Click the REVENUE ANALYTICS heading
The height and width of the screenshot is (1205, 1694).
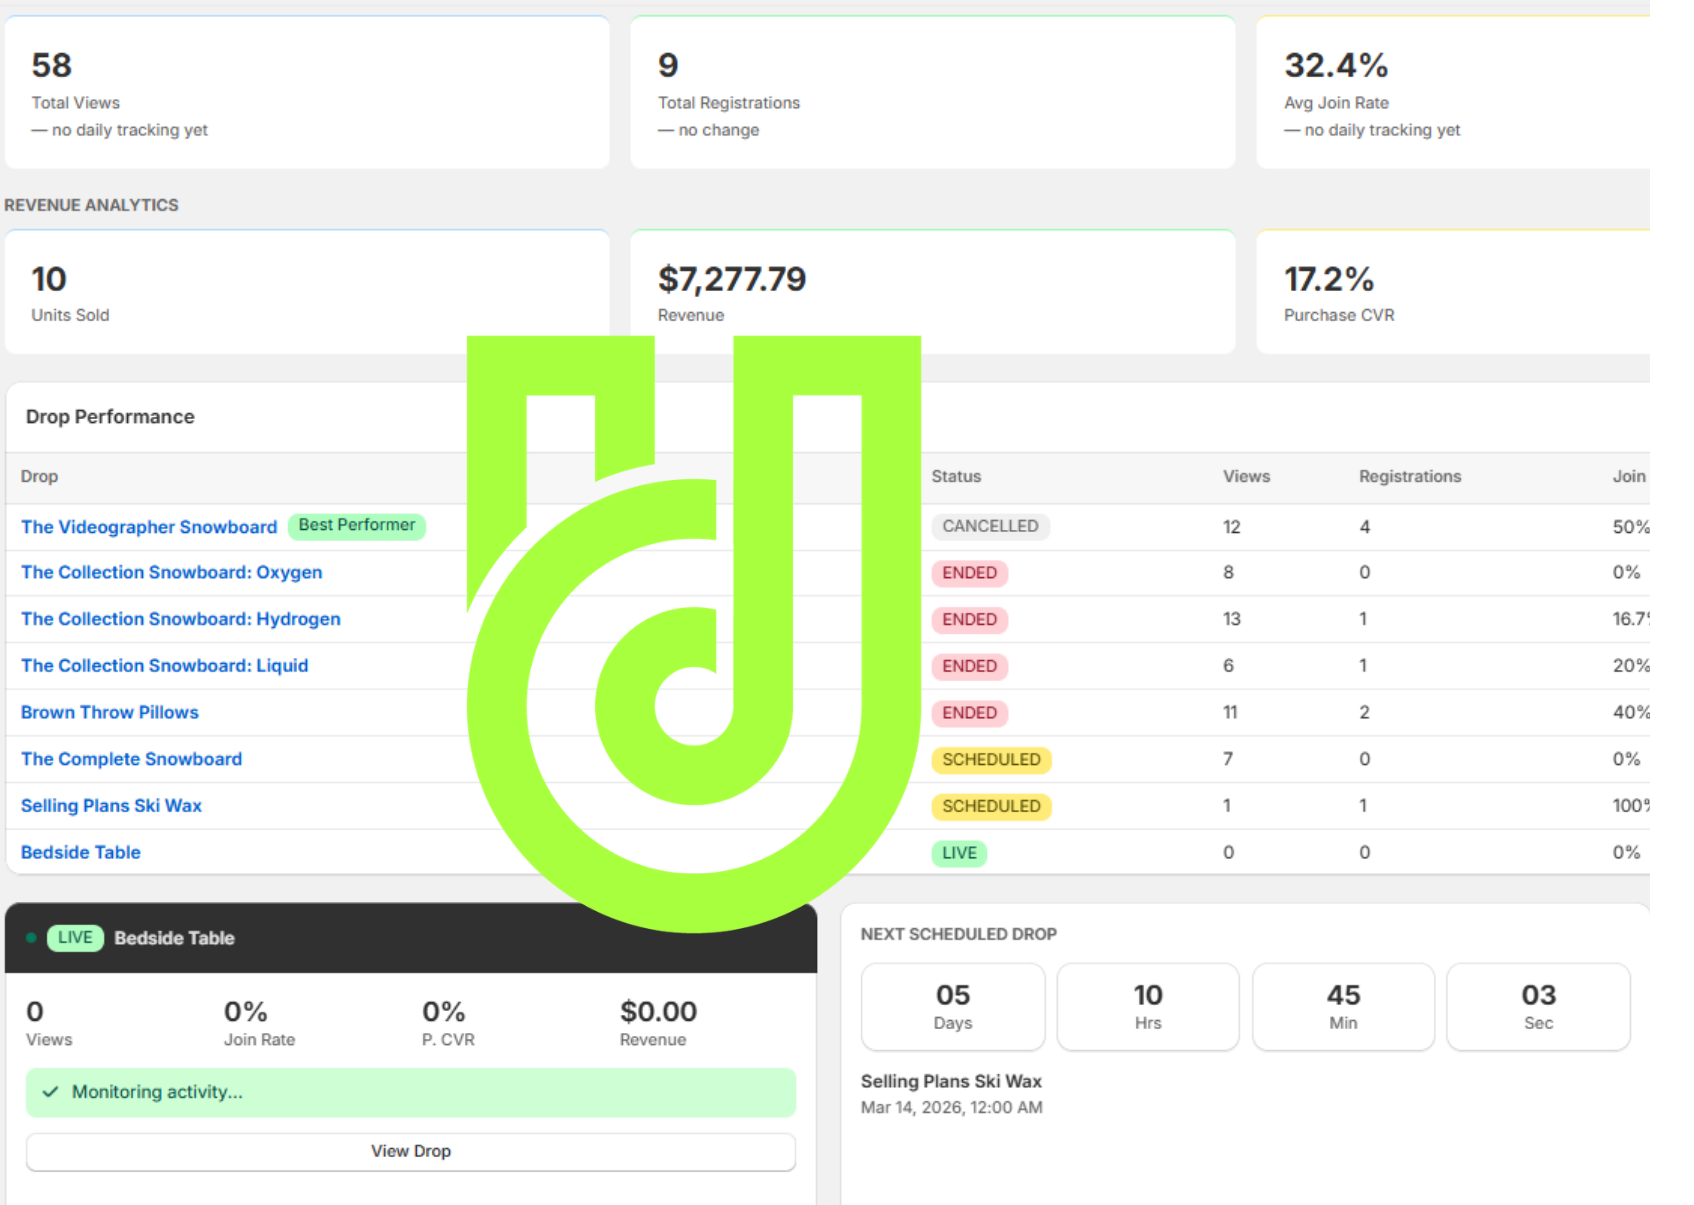(x=91, y=205)
